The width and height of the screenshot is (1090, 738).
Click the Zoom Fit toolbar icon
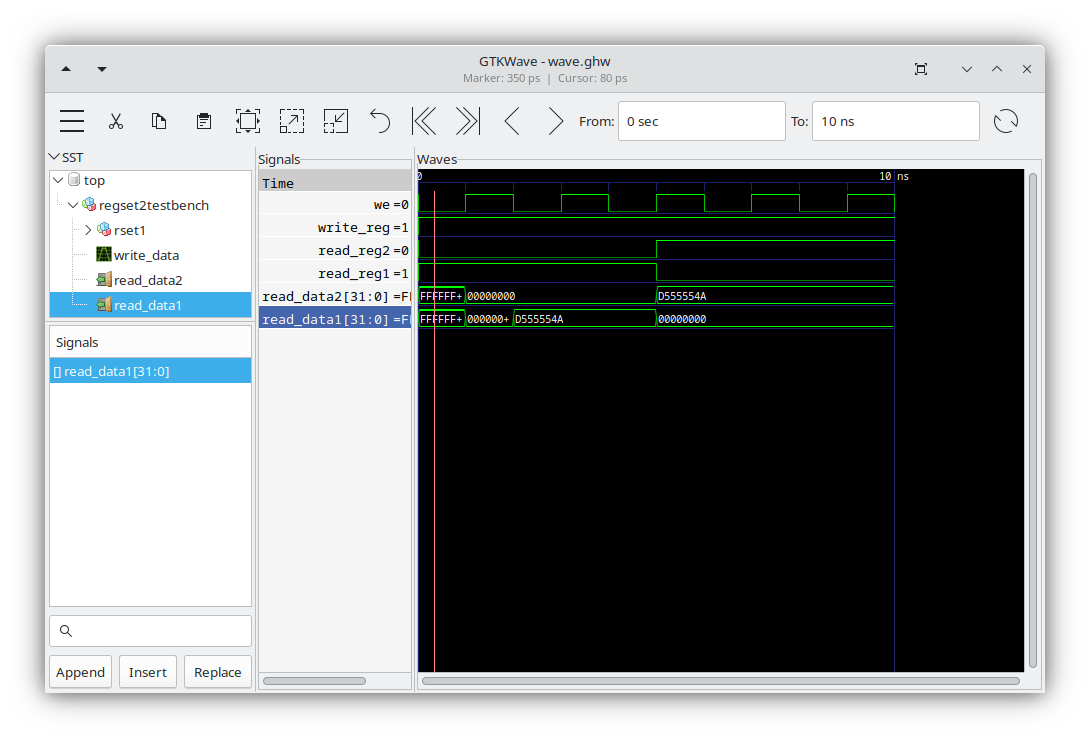coord(247,120)
